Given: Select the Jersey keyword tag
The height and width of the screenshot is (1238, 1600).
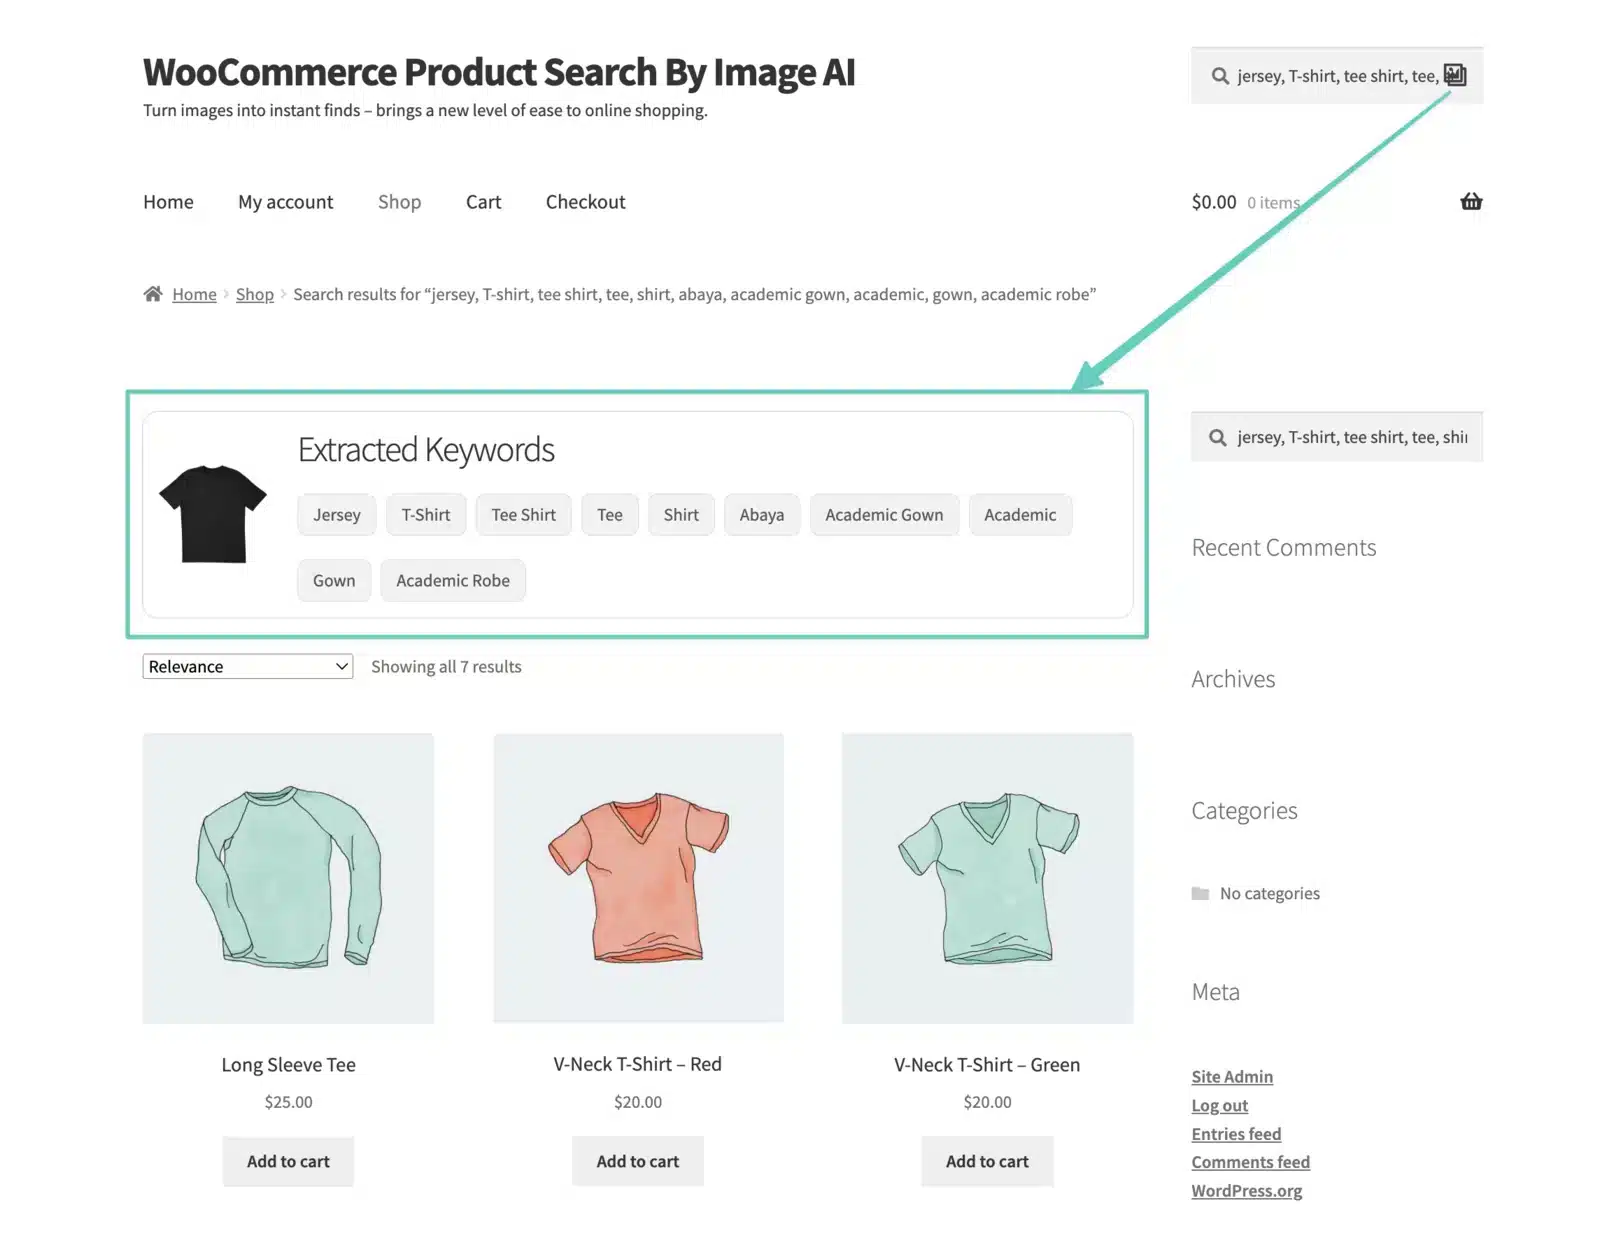Looking at the screenshot, I should 337,515.
